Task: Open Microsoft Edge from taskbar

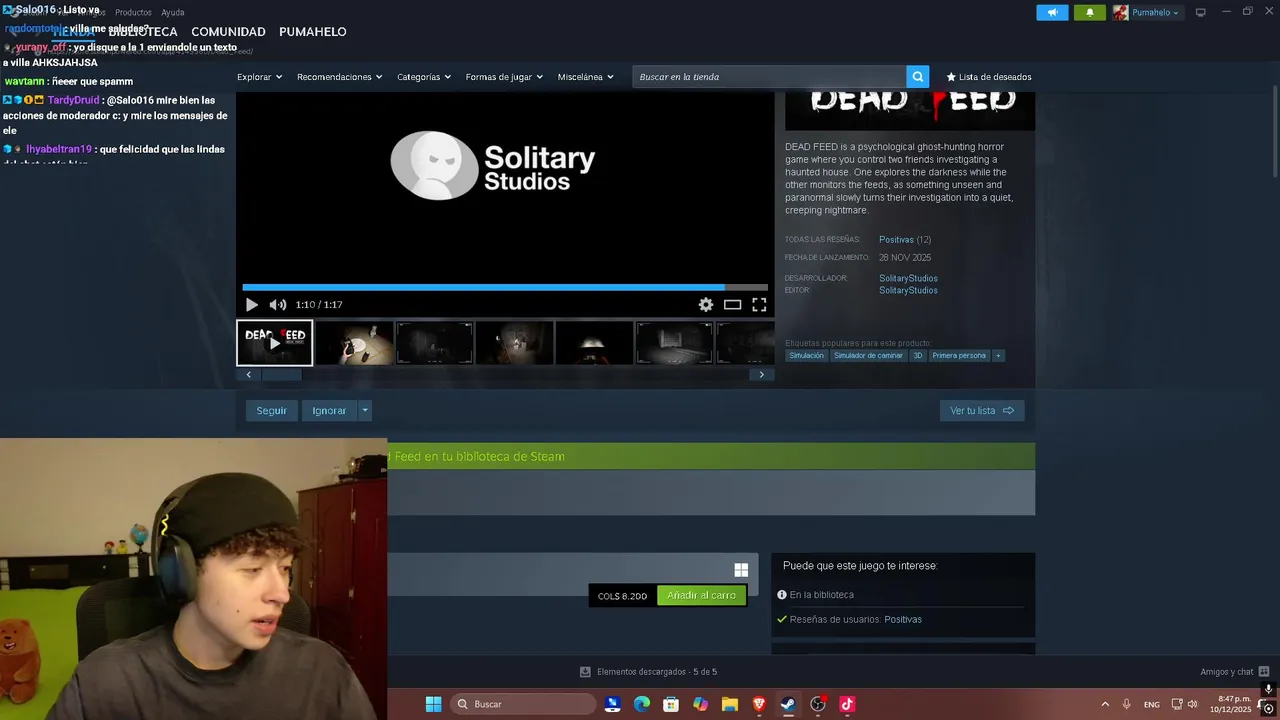Action: 642,704
